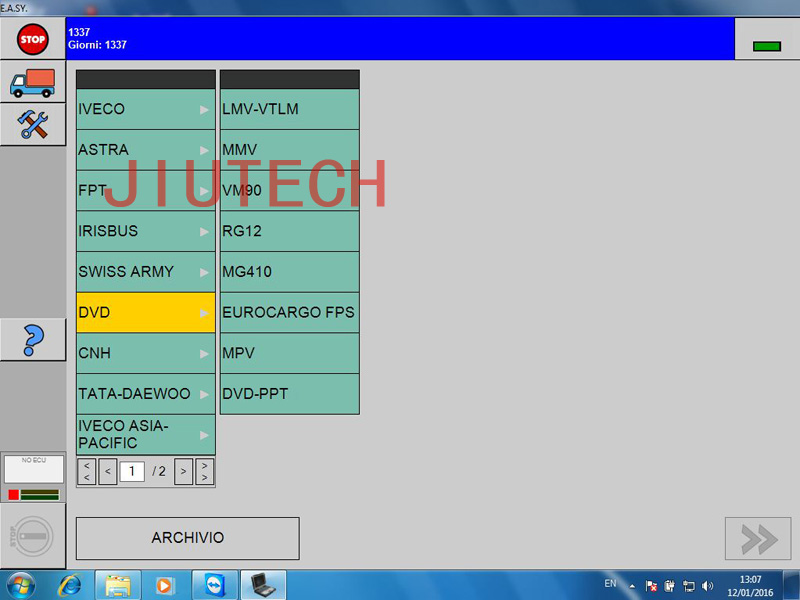Show hidden tray icons arrow
Image resolution: width=800 pixels, height=600 pixels.
(x=632, y=586)
